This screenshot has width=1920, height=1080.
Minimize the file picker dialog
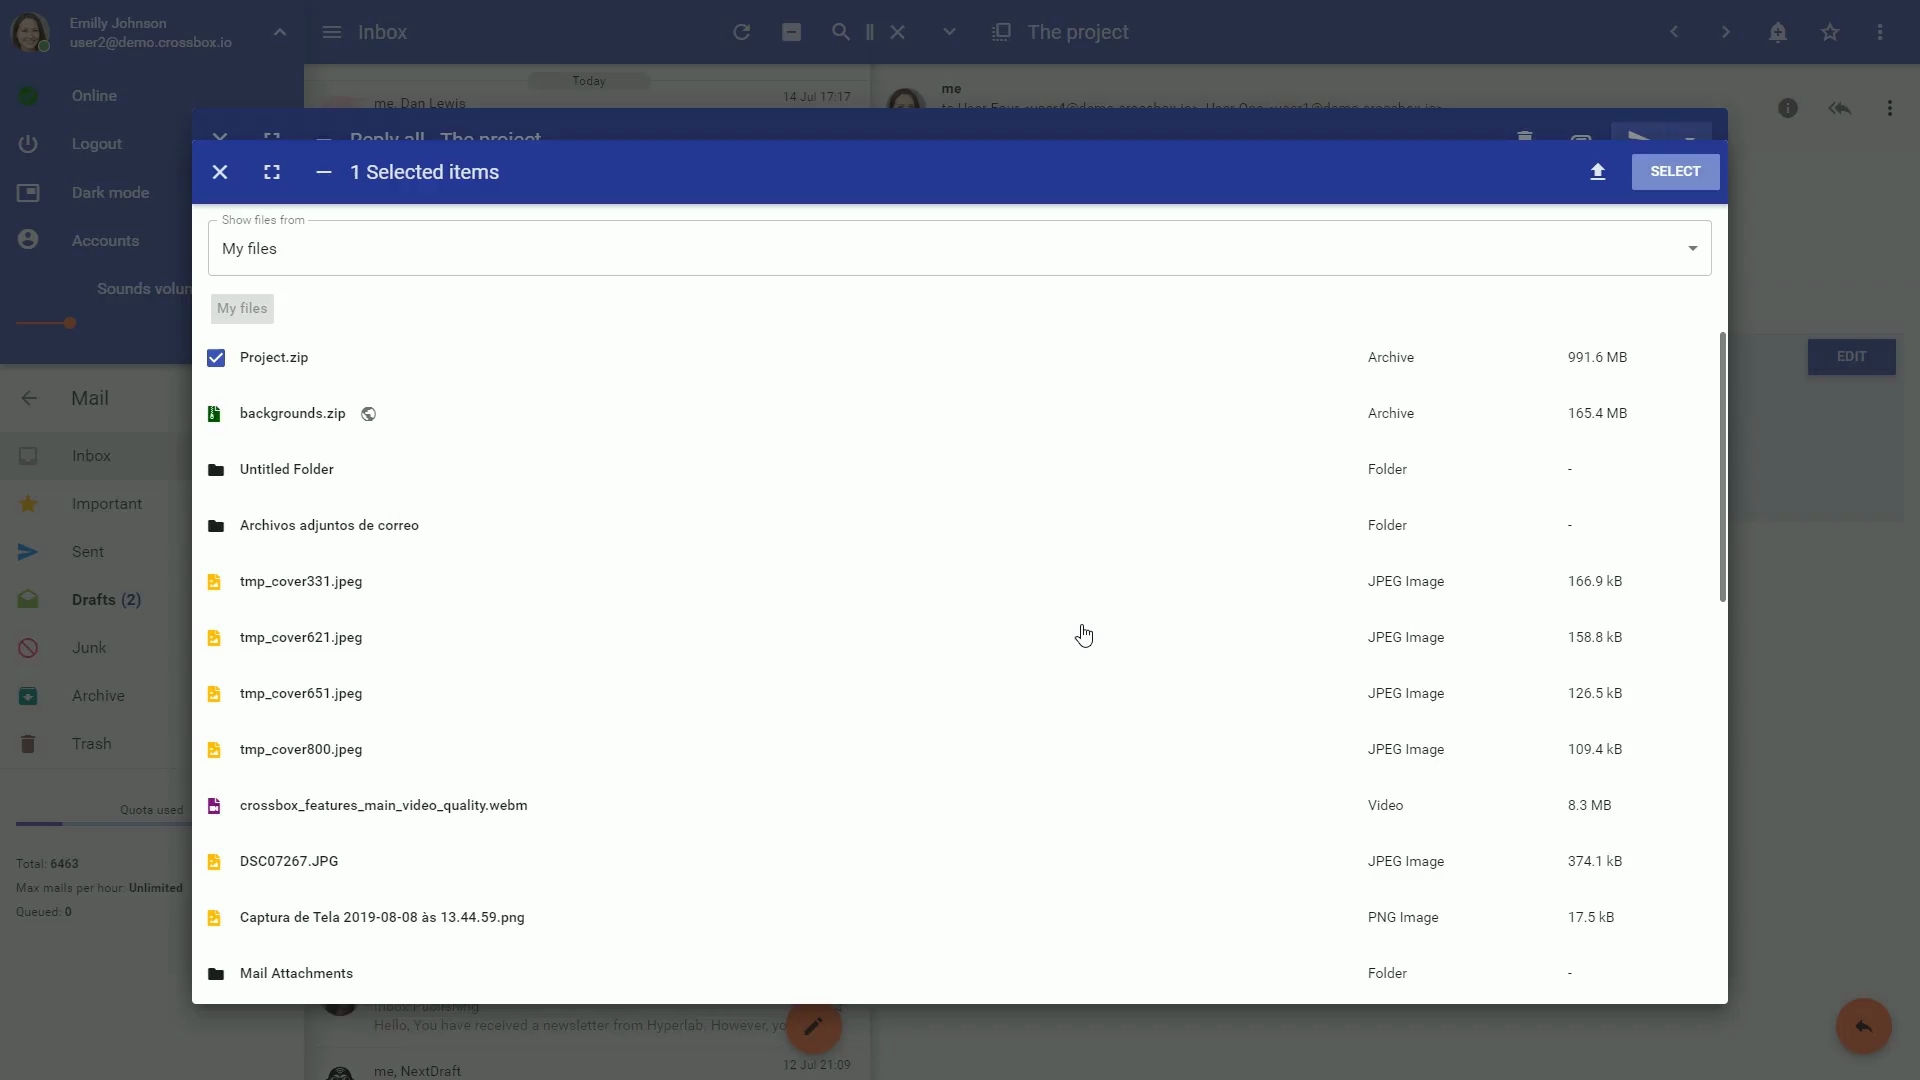[323, 172]
